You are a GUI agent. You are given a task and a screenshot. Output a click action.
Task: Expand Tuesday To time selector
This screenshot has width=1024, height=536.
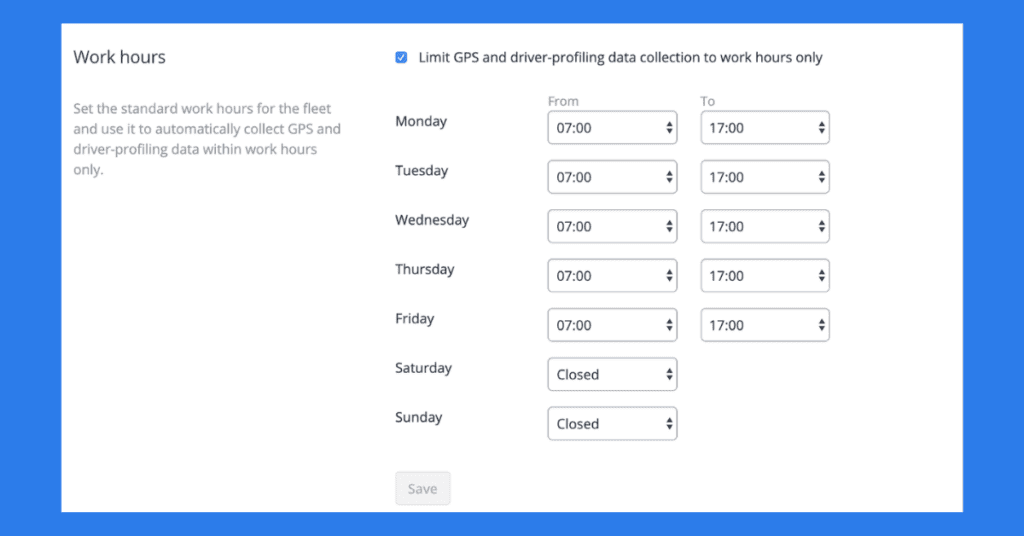coord(765,177)
